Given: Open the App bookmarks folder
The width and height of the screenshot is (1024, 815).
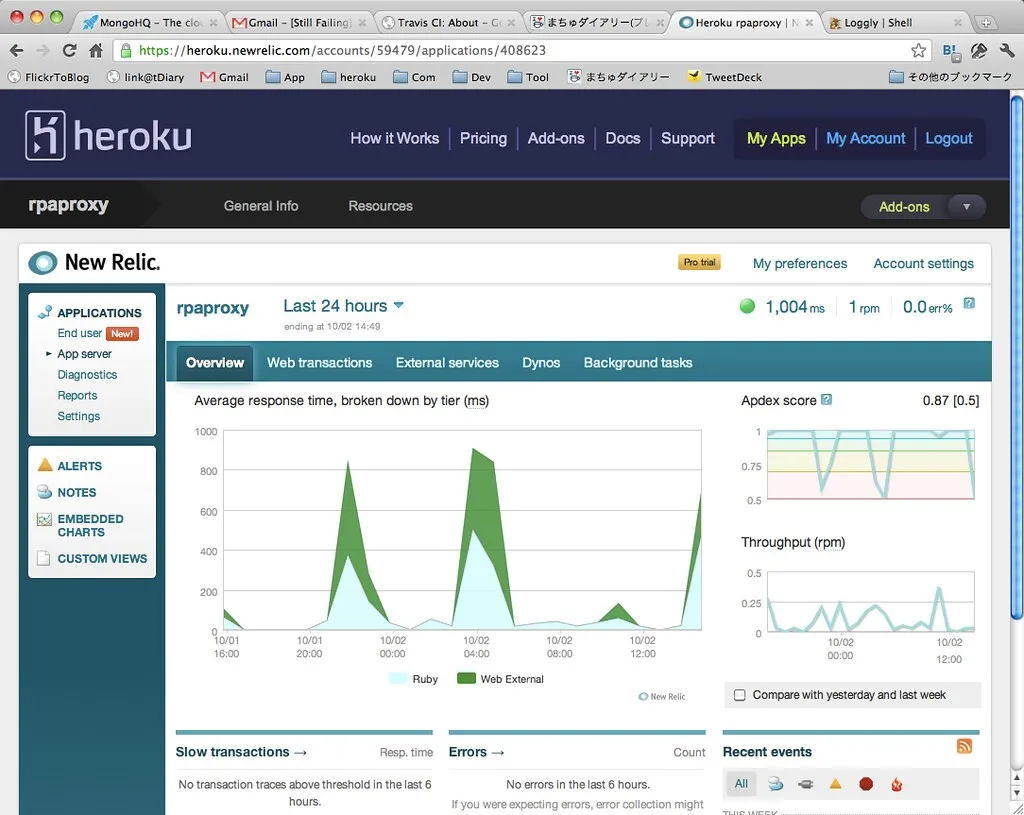Looking at the screenshot, I should 285,77.
